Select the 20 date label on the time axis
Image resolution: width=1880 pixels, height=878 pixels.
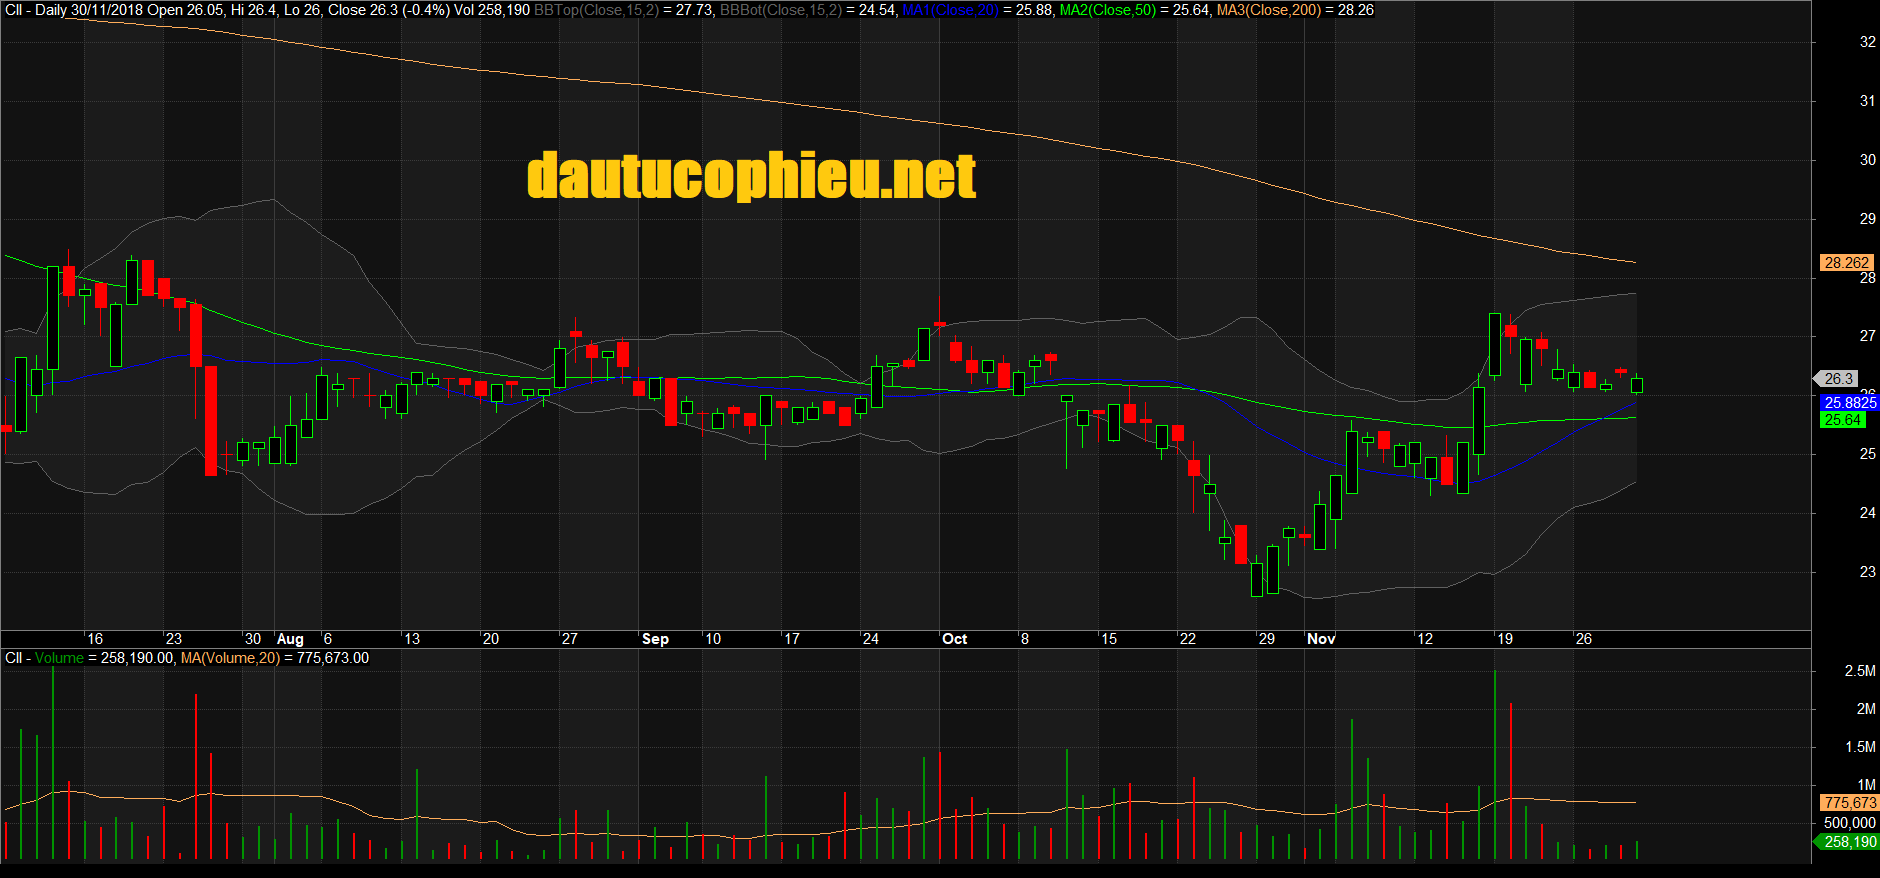(490, 639)
